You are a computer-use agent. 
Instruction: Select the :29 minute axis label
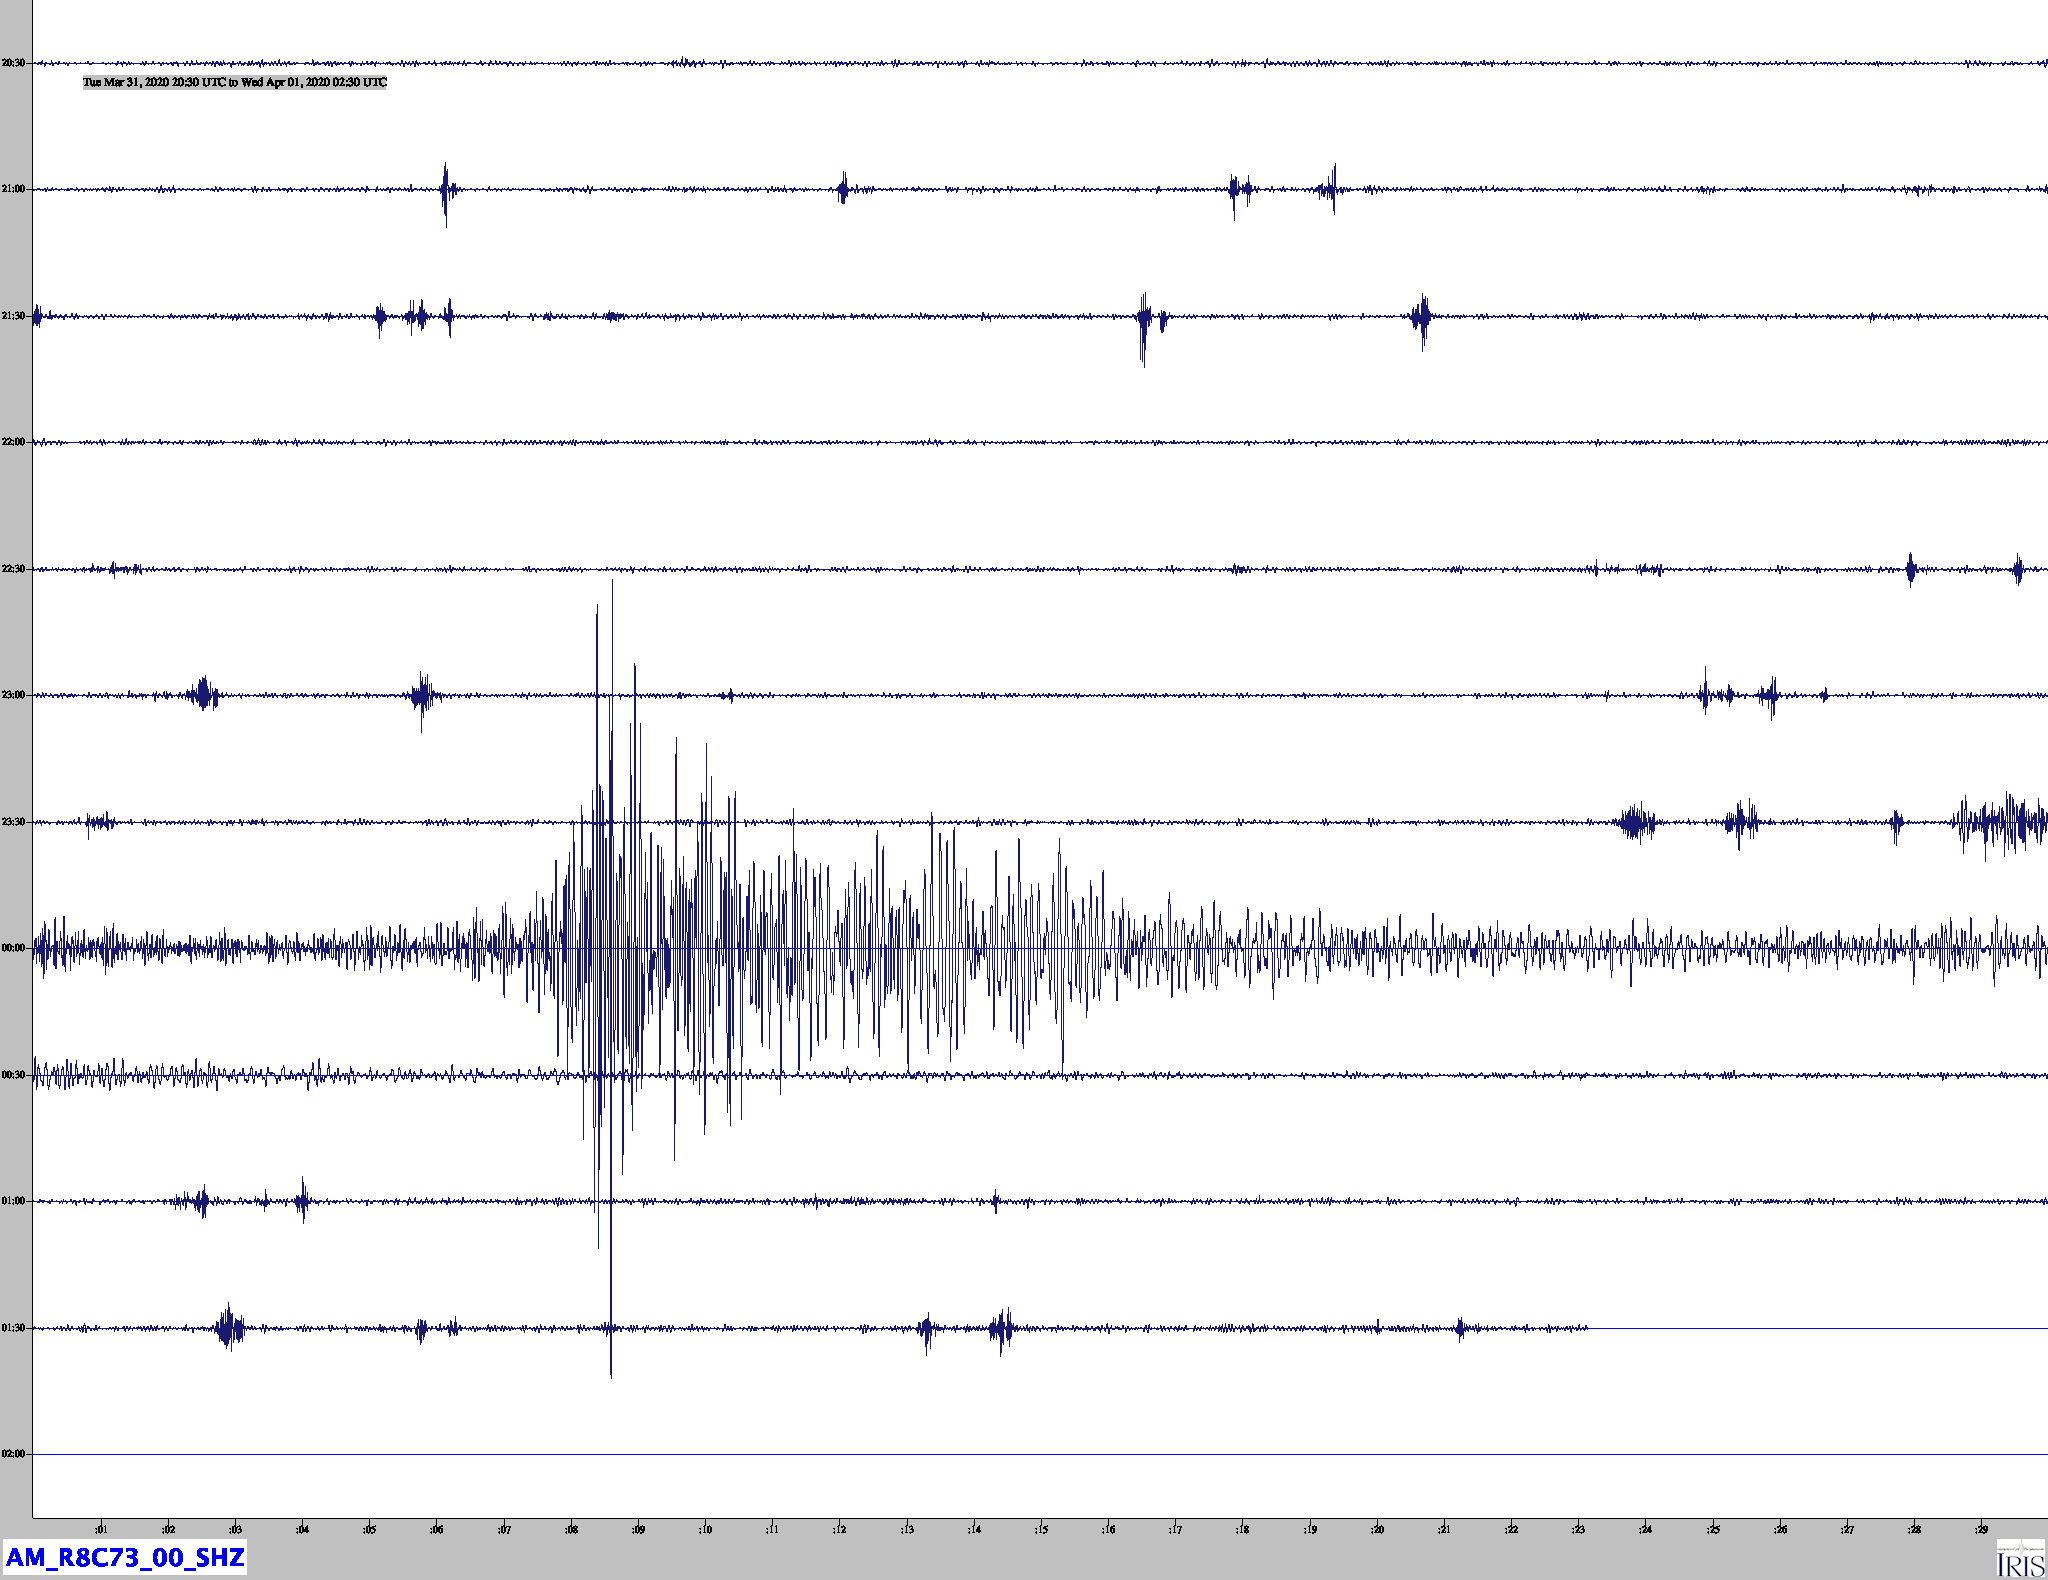(x=1981, y=1529)
